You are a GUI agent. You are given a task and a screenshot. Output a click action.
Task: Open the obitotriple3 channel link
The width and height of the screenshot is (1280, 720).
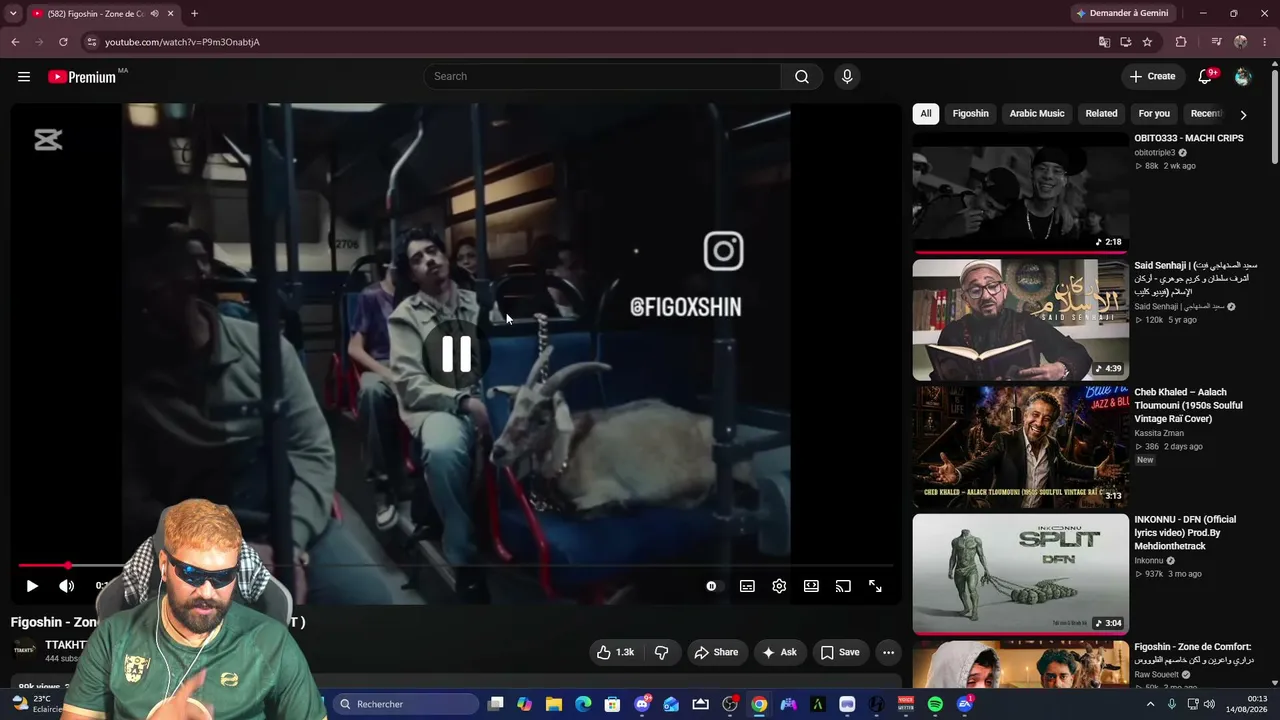pos(1155,153)
